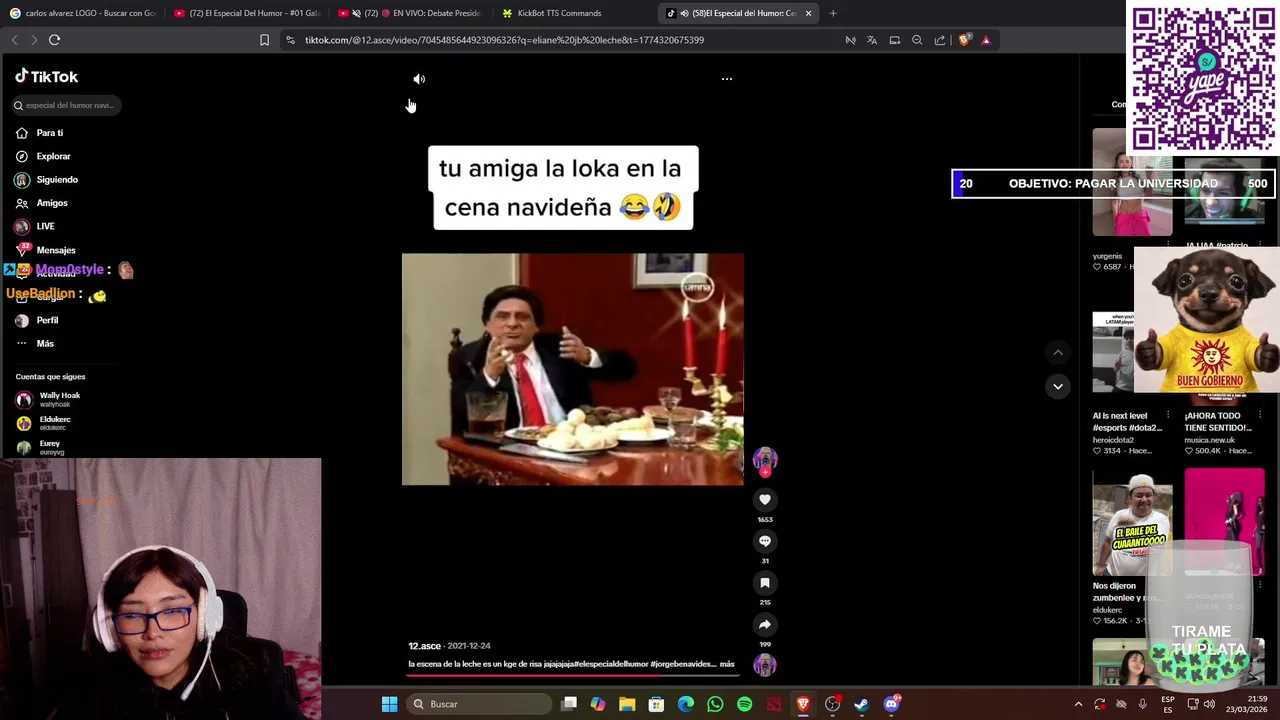Open a new browser tab

(x=833, y=13)
